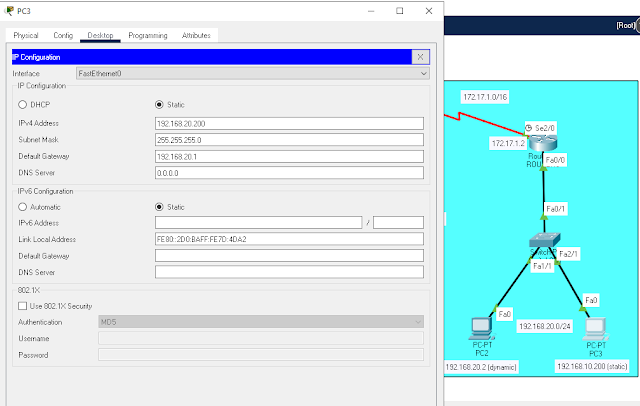640x406 pixels.
Task: Click the Fa1/1 switch port label
Action: [542, 266]
